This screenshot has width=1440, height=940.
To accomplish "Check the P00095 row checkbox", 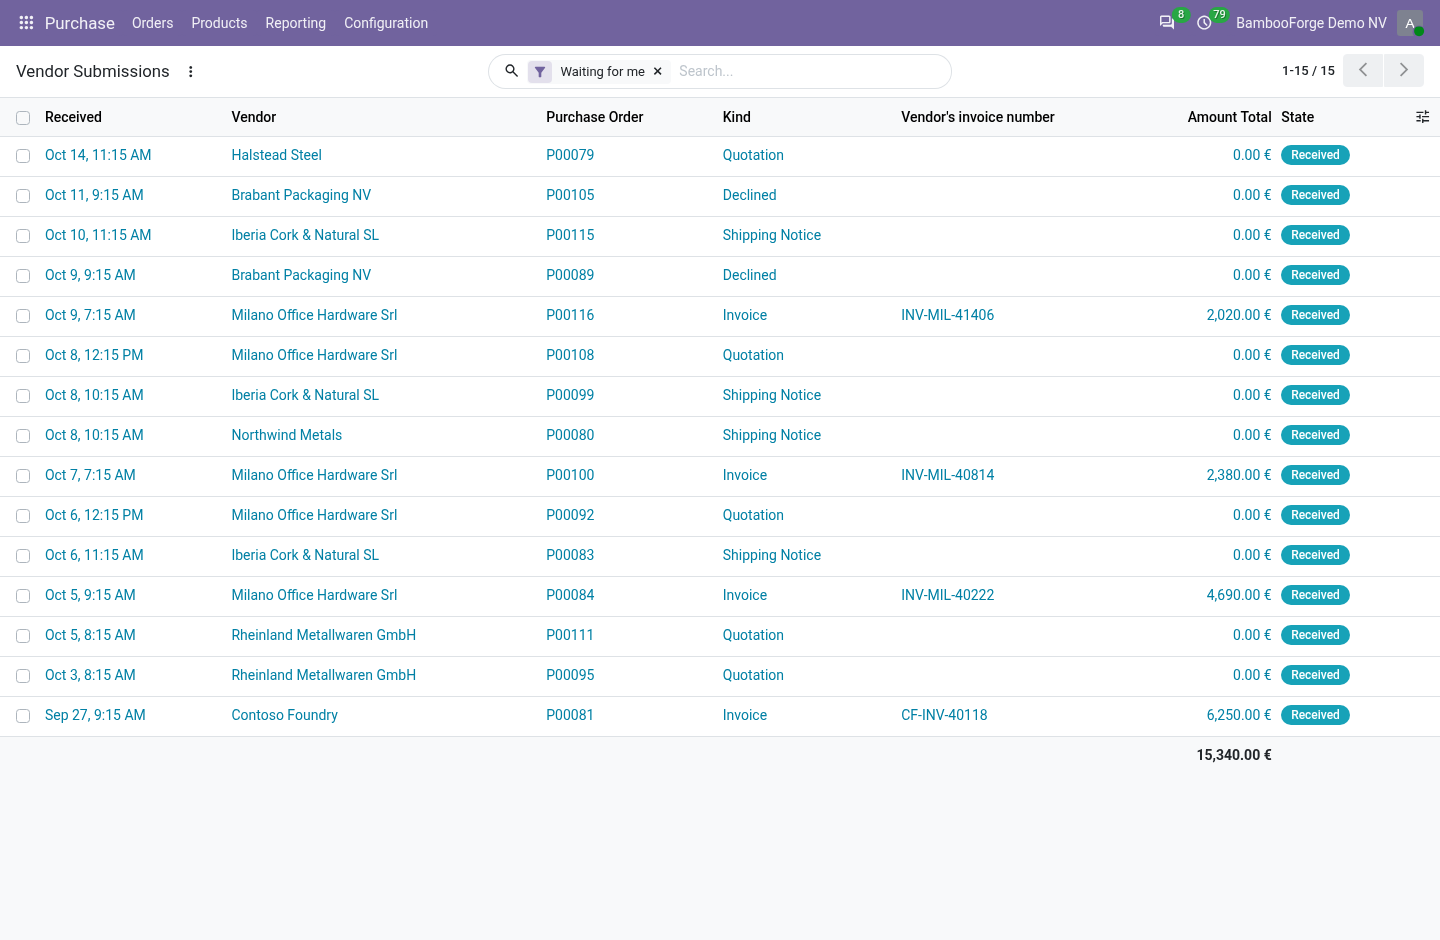I will (23, 676).
